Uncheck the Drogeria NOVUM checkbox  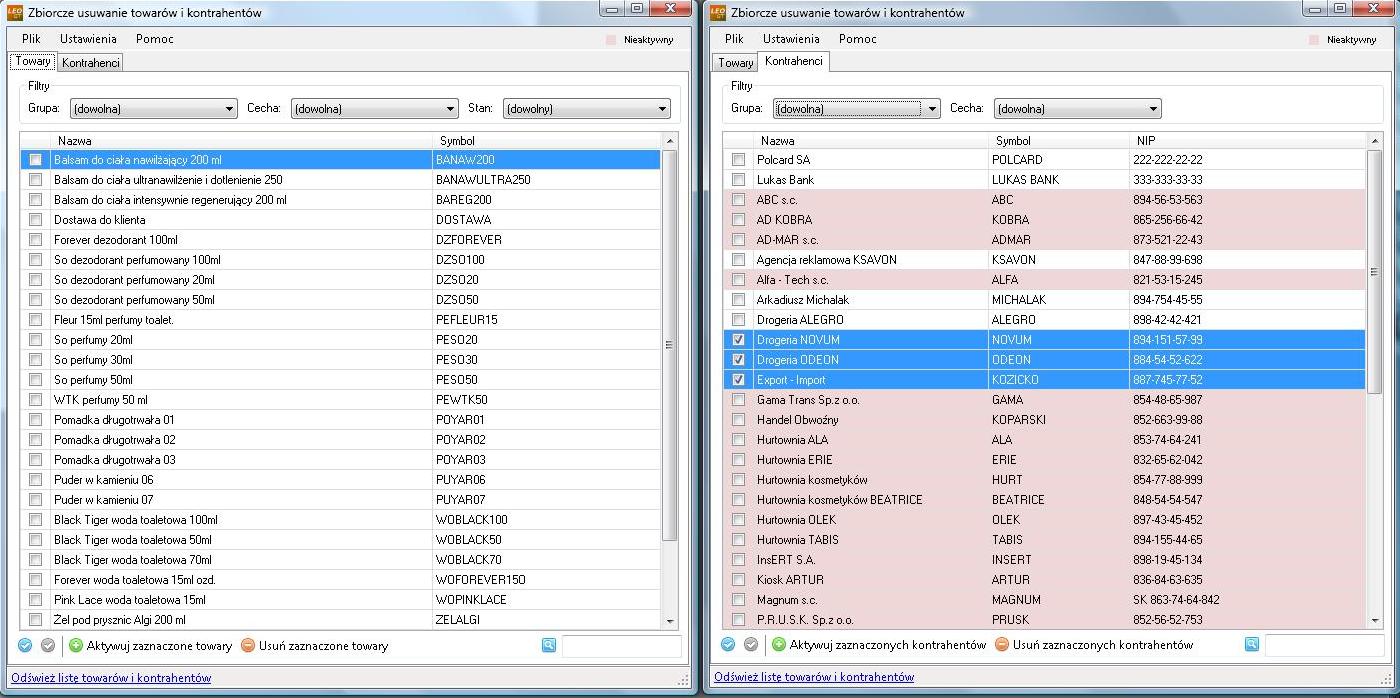click(x=739, y=340)
